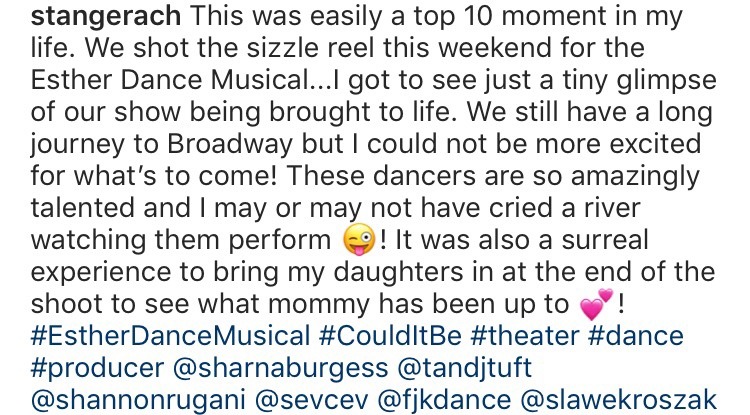Click the word 'daughters' in the caption
The height and width of the screenshot is (415, 750).
point(398,273)
